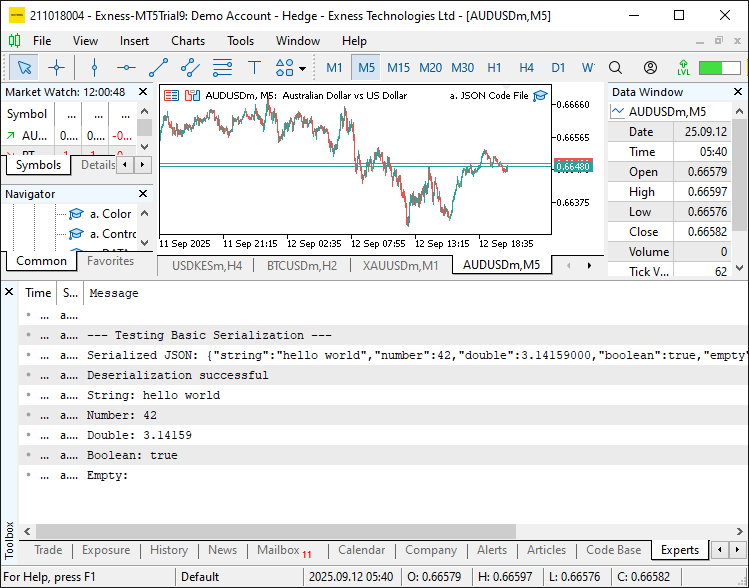Open the File menu
The height and width of the screenshot is (588, 749).
[42, 41]
